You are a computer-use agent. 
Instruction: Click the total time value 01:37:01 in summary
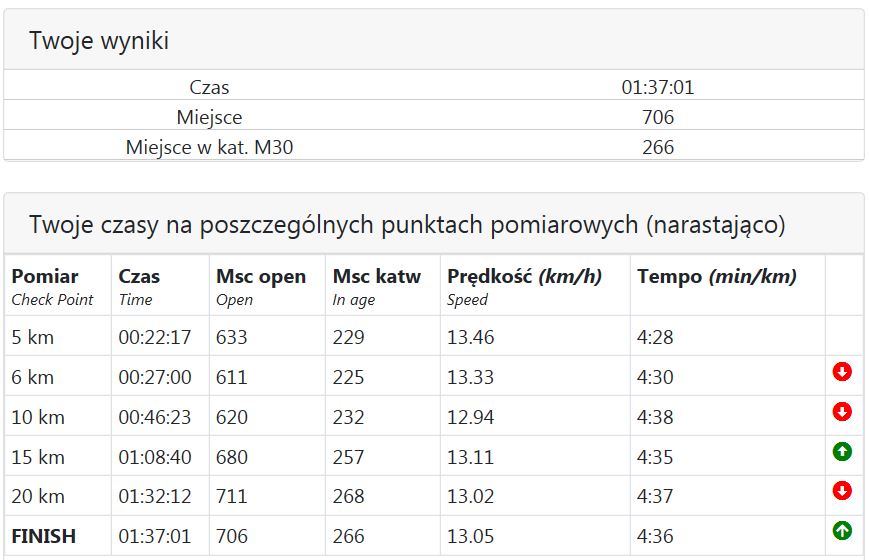[x=657, y=87]
